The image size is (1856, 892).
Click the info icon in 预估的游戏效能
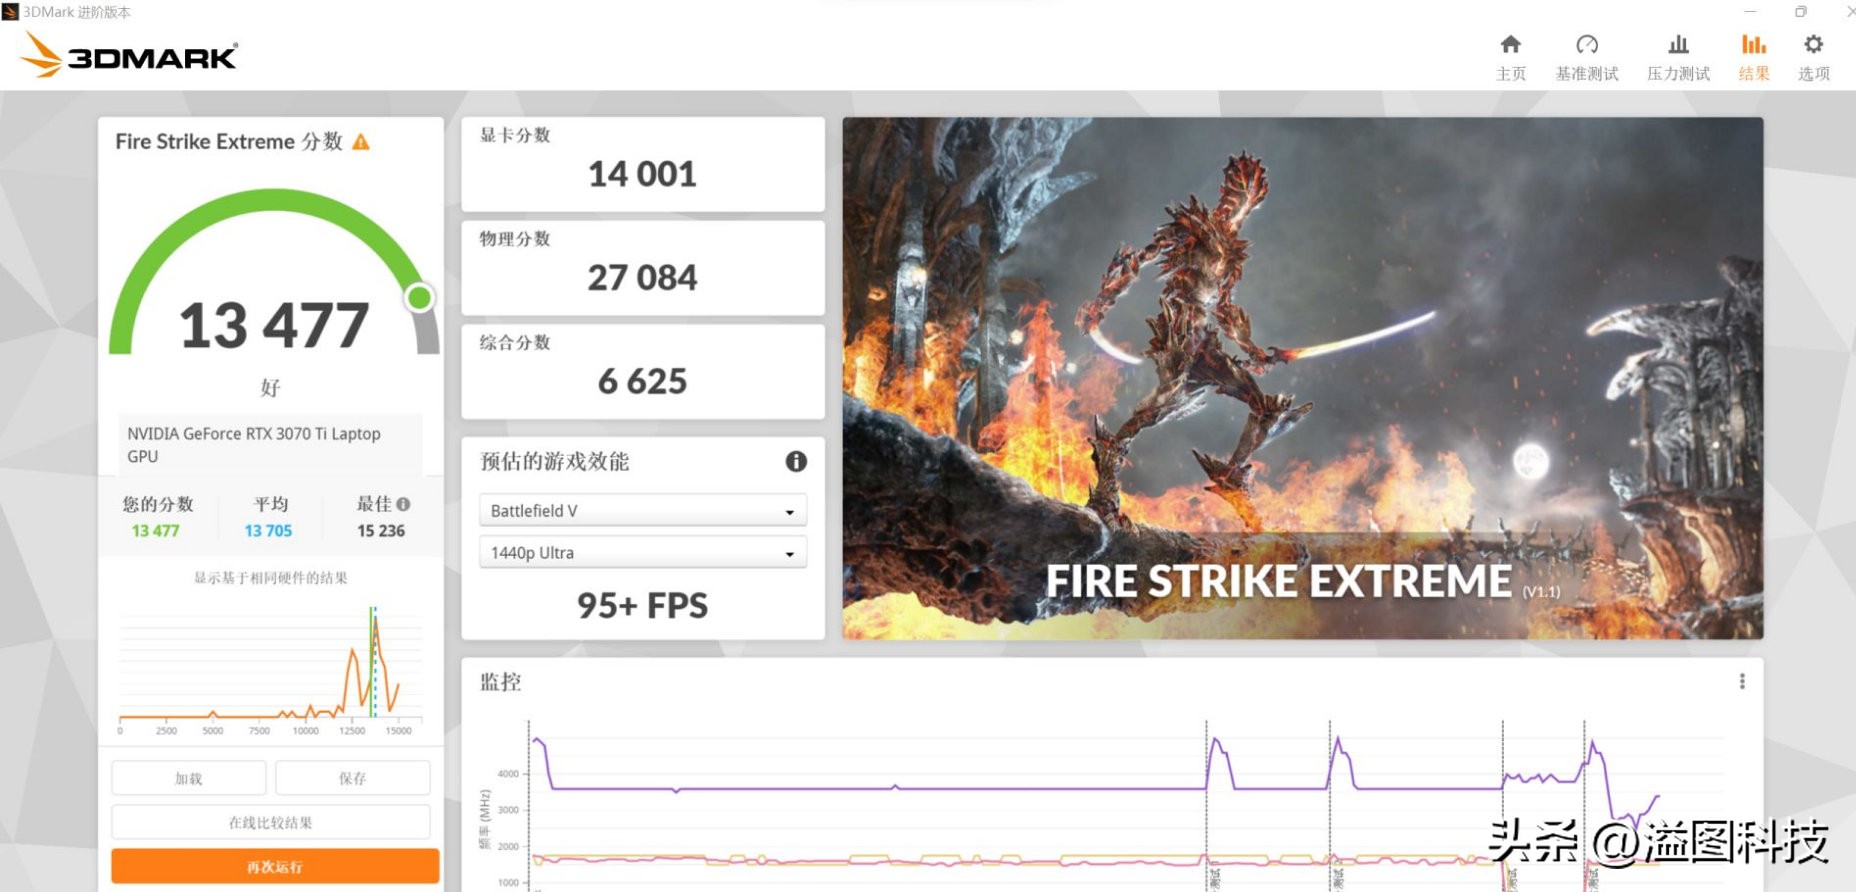pos(796,461)
